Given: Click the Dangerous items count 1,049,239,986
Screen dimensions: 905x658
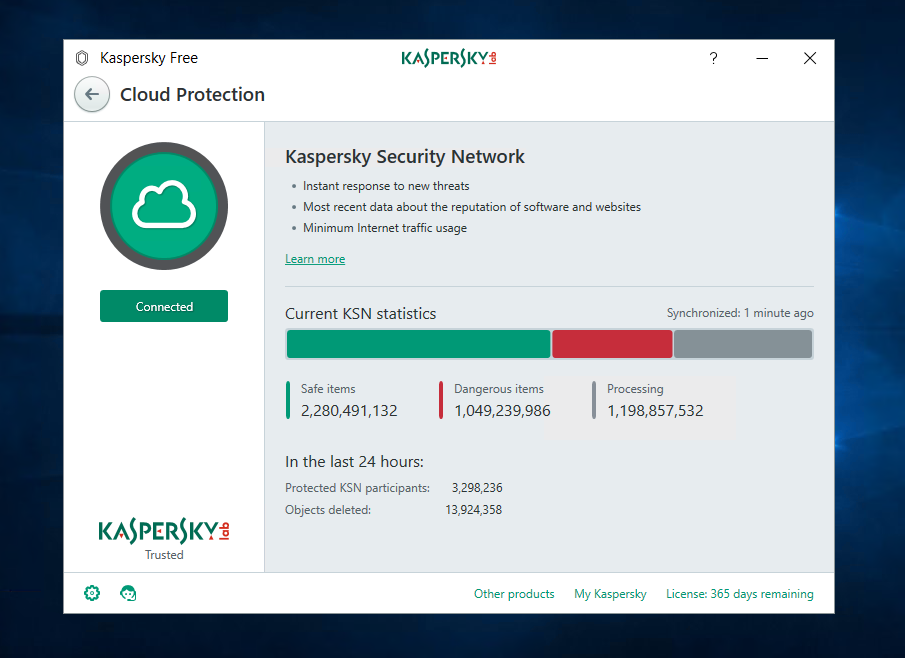Looking at the screenshot, I should [502, 411].
